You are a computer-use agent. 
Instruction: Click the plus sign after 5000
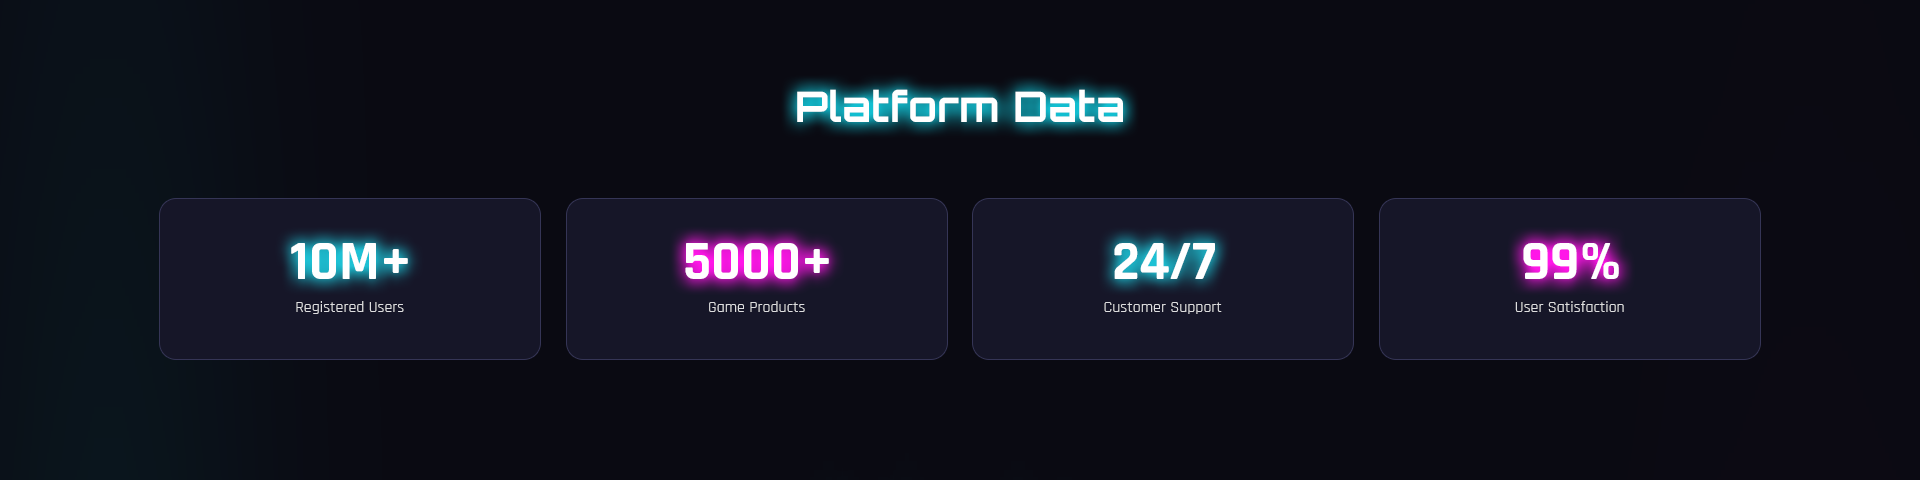817,261
